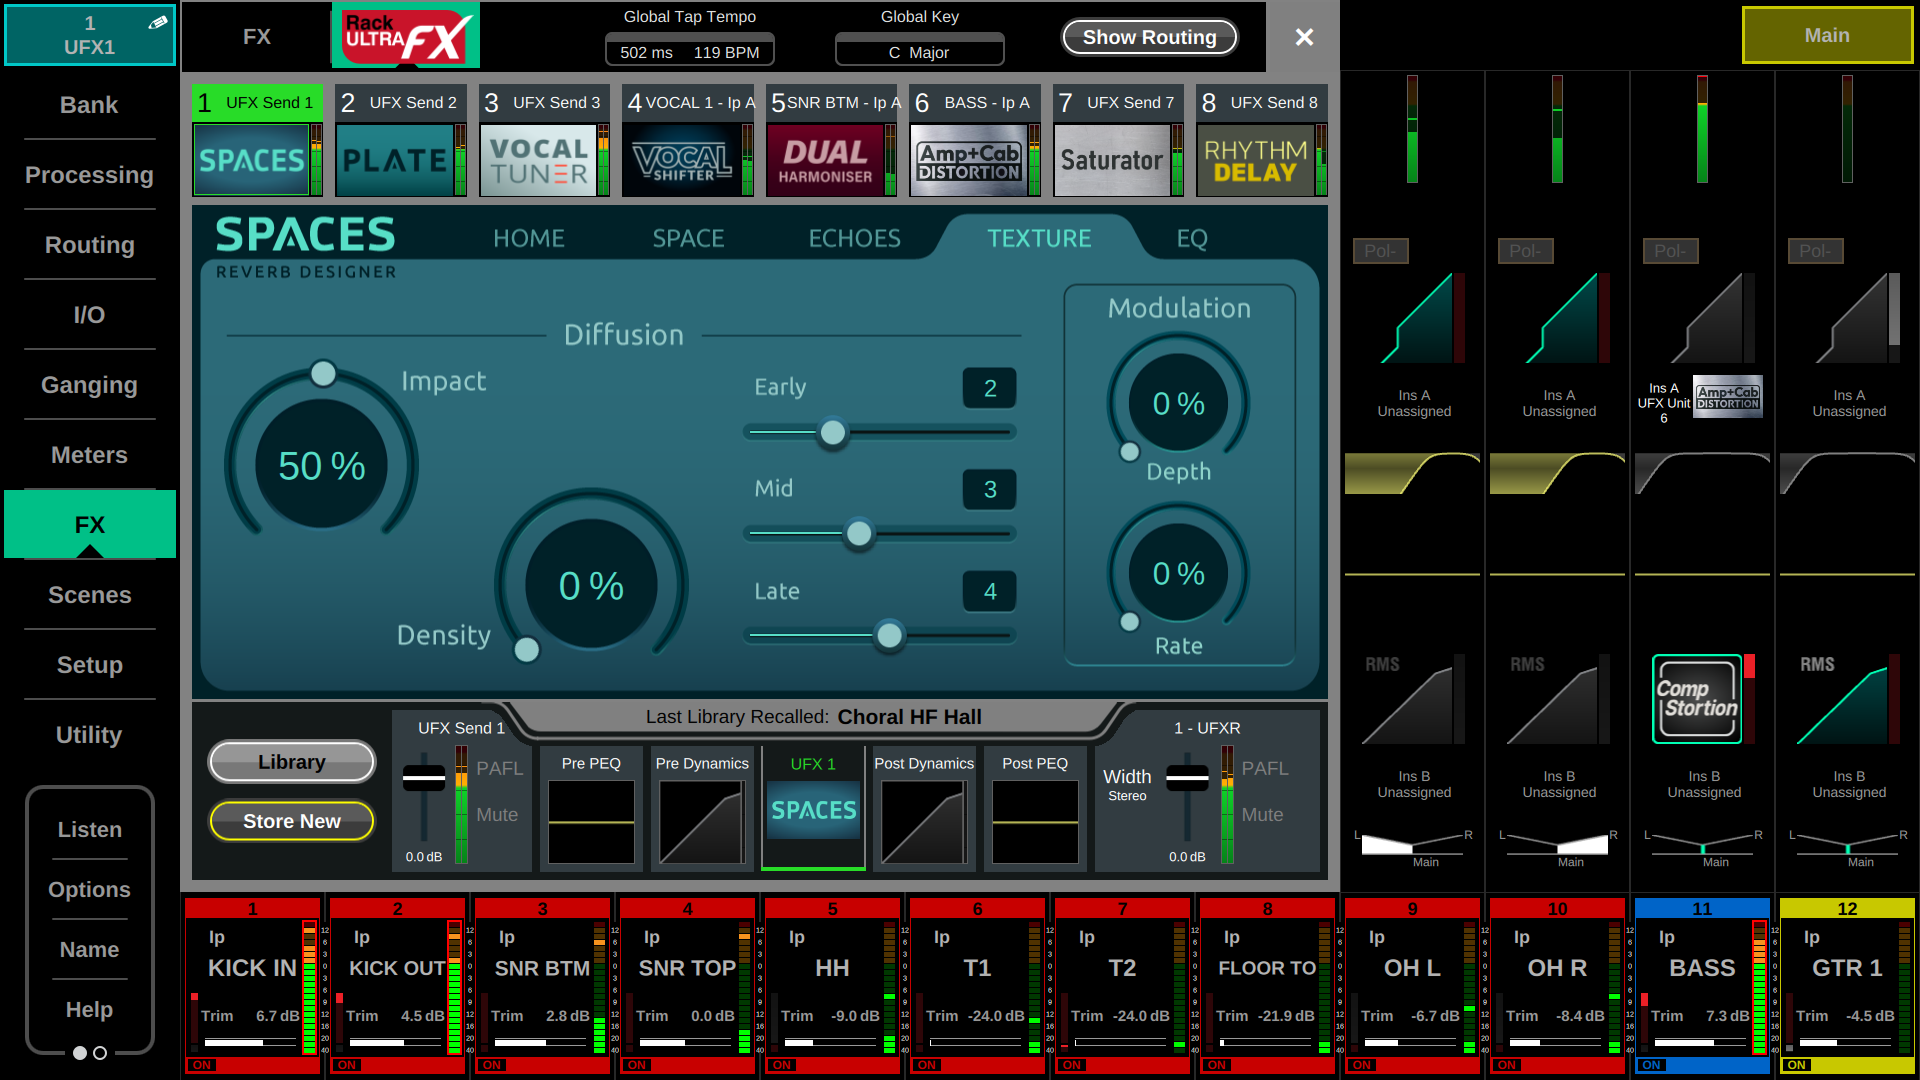This screenshot has height=1080, width=1920.
Task: Toggle Mute on UFX Send 1
Action: (497, 815)
